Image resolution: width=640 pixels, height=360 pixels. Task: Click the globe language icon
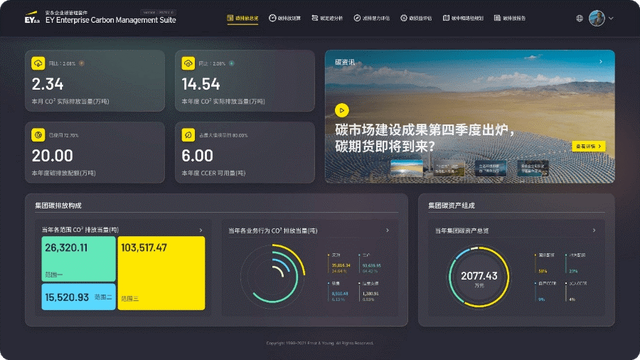pos(579,18)
